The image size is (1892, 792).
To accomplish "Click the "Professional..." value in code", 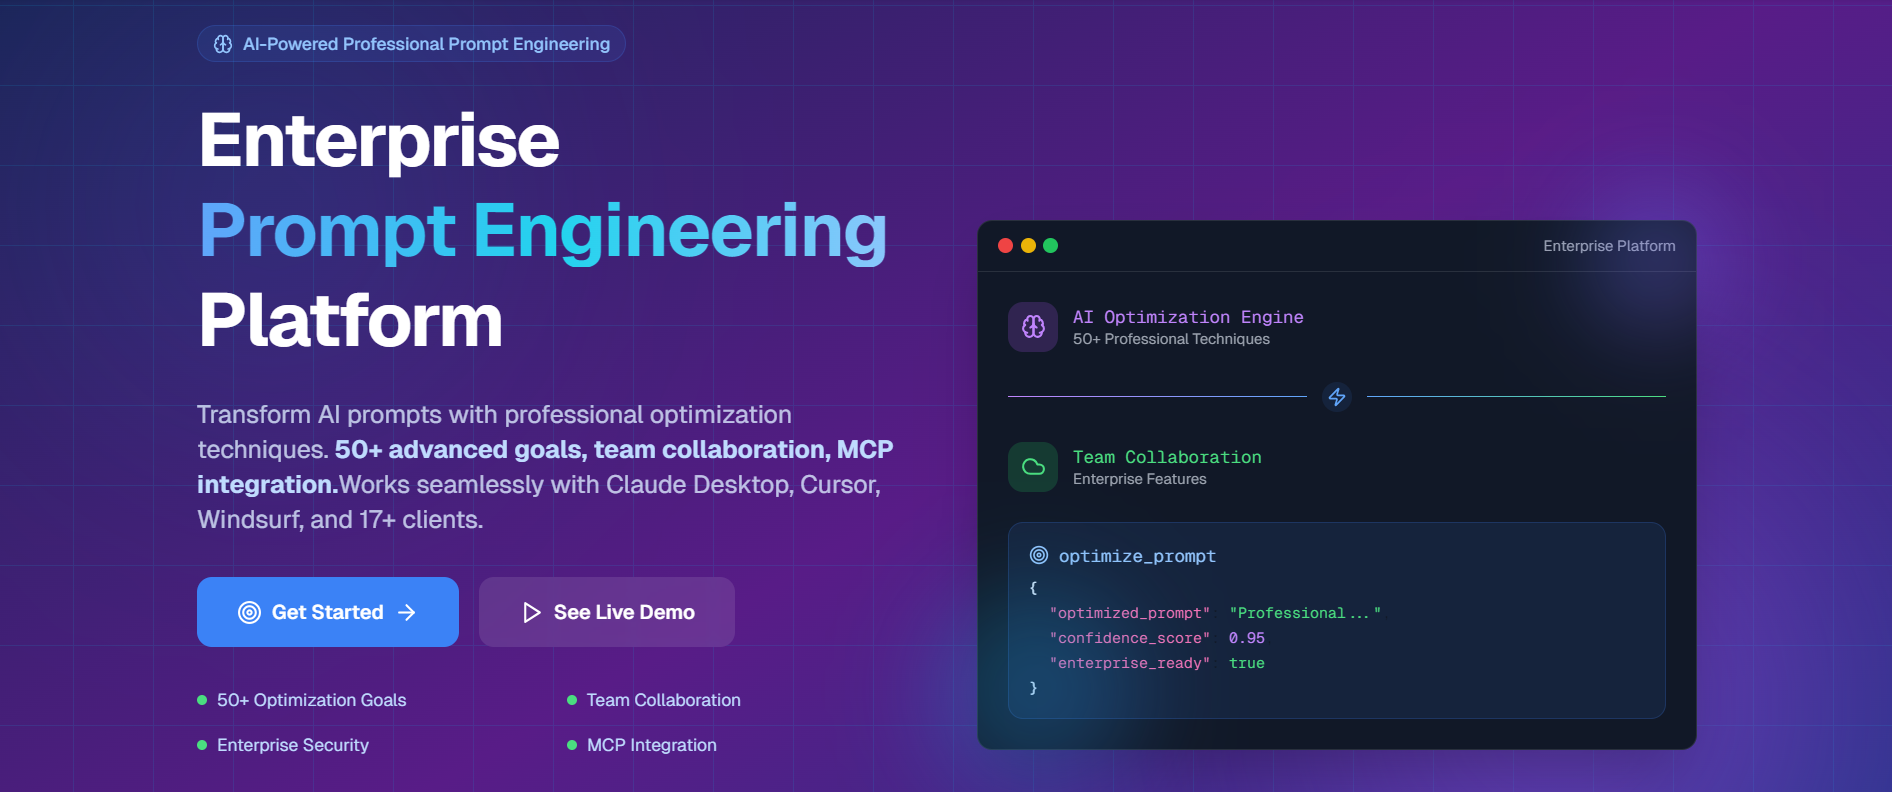I will 1305,613.
